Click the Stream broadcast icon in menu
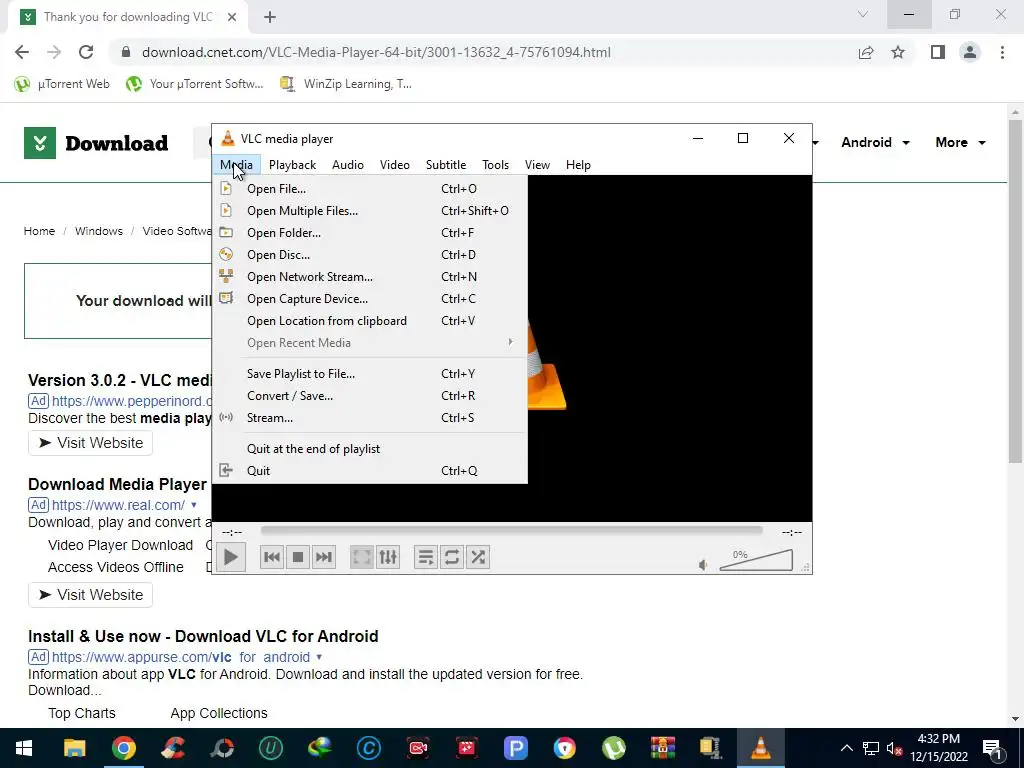This screenshot has width=1024, height=768. [x=226, y=418]
